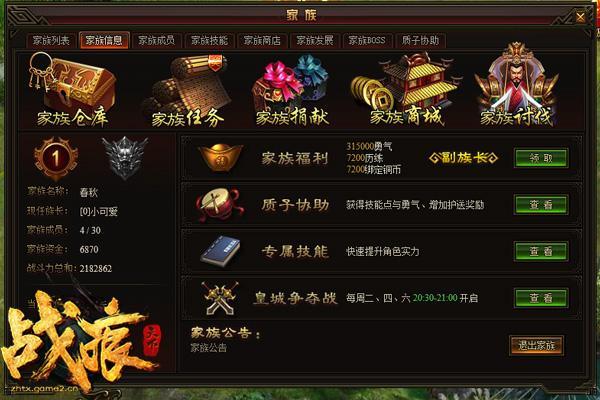This screenshot has height=400, width=600.
Task: Open the 家族讨伐 emperor icon
Action: pyautogui.click(x=516, y=85)
